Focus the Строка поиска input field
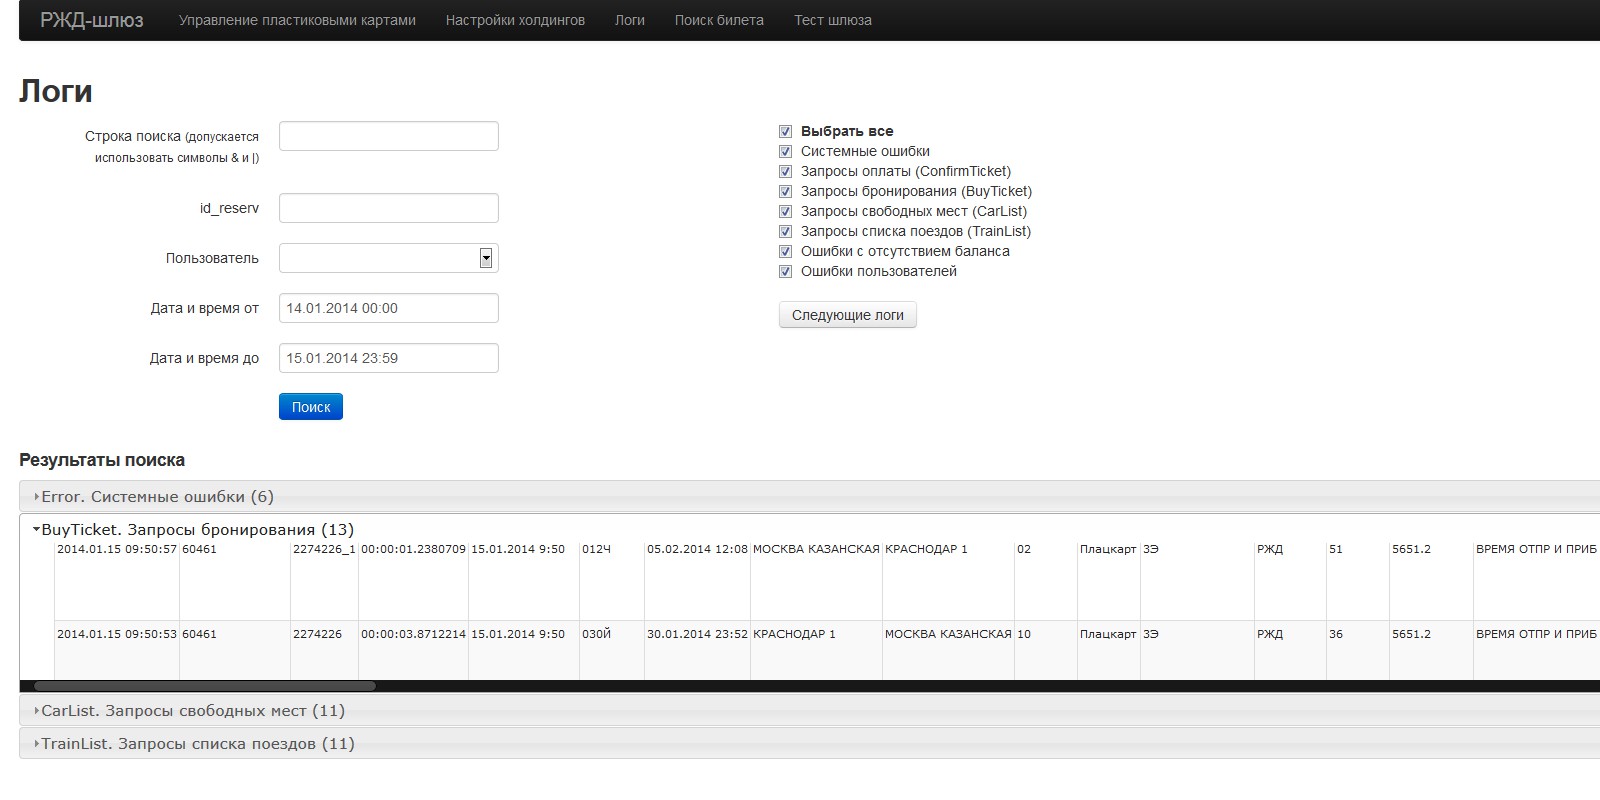This screenshot has height=800, width=1600. point(389,136)
